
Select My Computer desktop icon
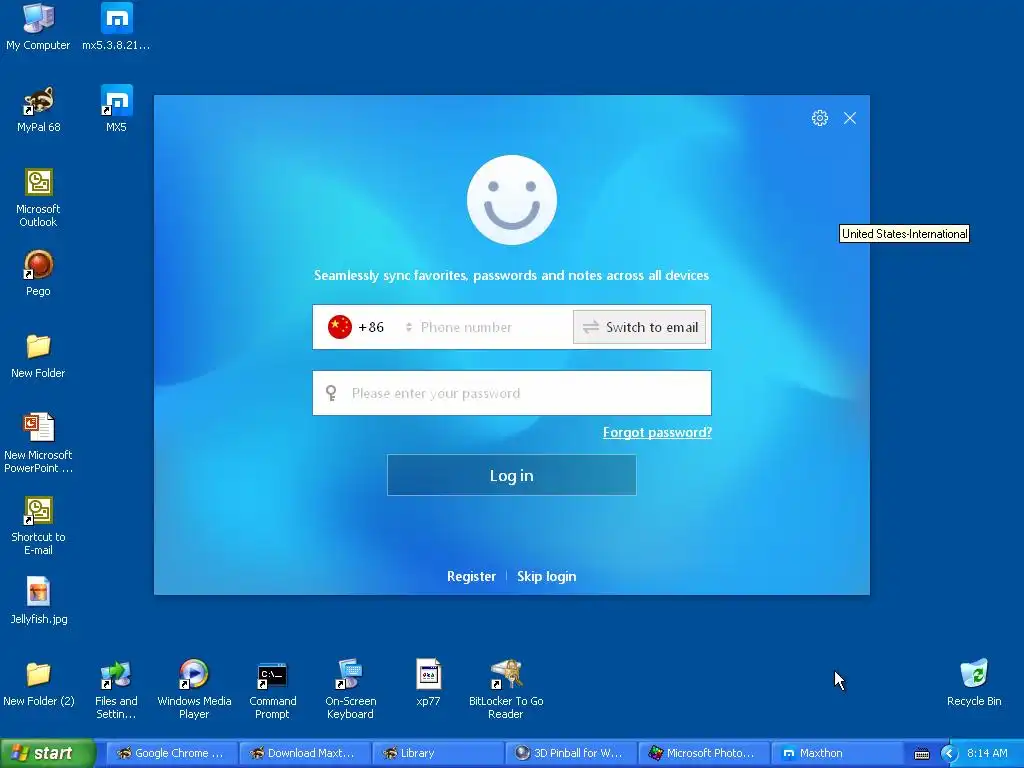tap(38, 27)
